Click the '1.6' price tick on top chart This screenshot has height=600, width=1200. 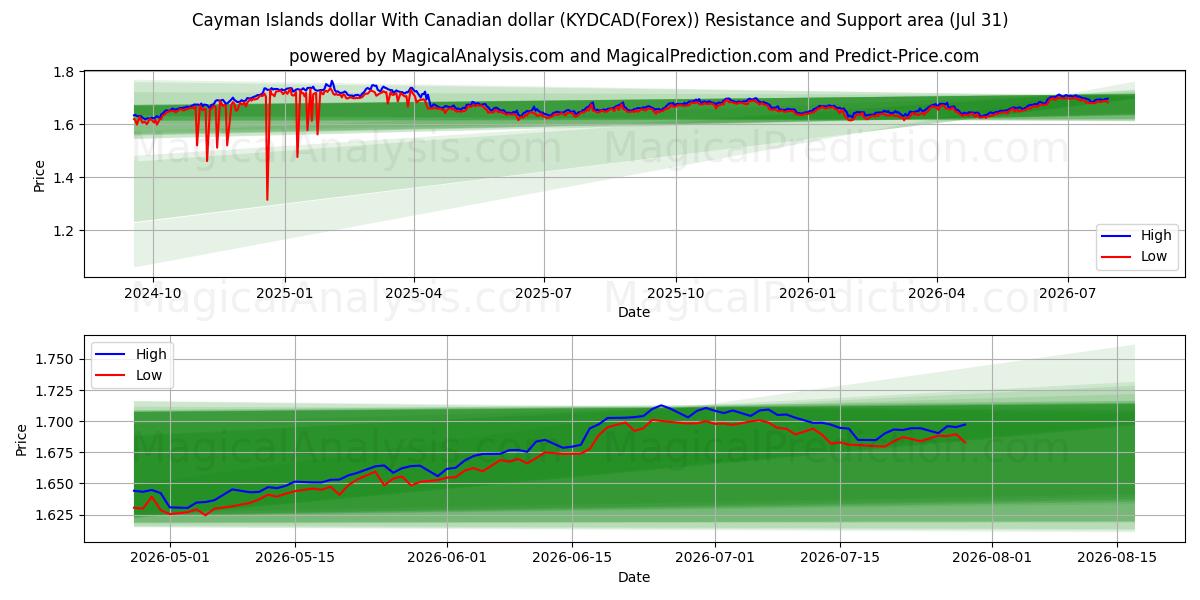pyautogui.click(x=64, y=125)
